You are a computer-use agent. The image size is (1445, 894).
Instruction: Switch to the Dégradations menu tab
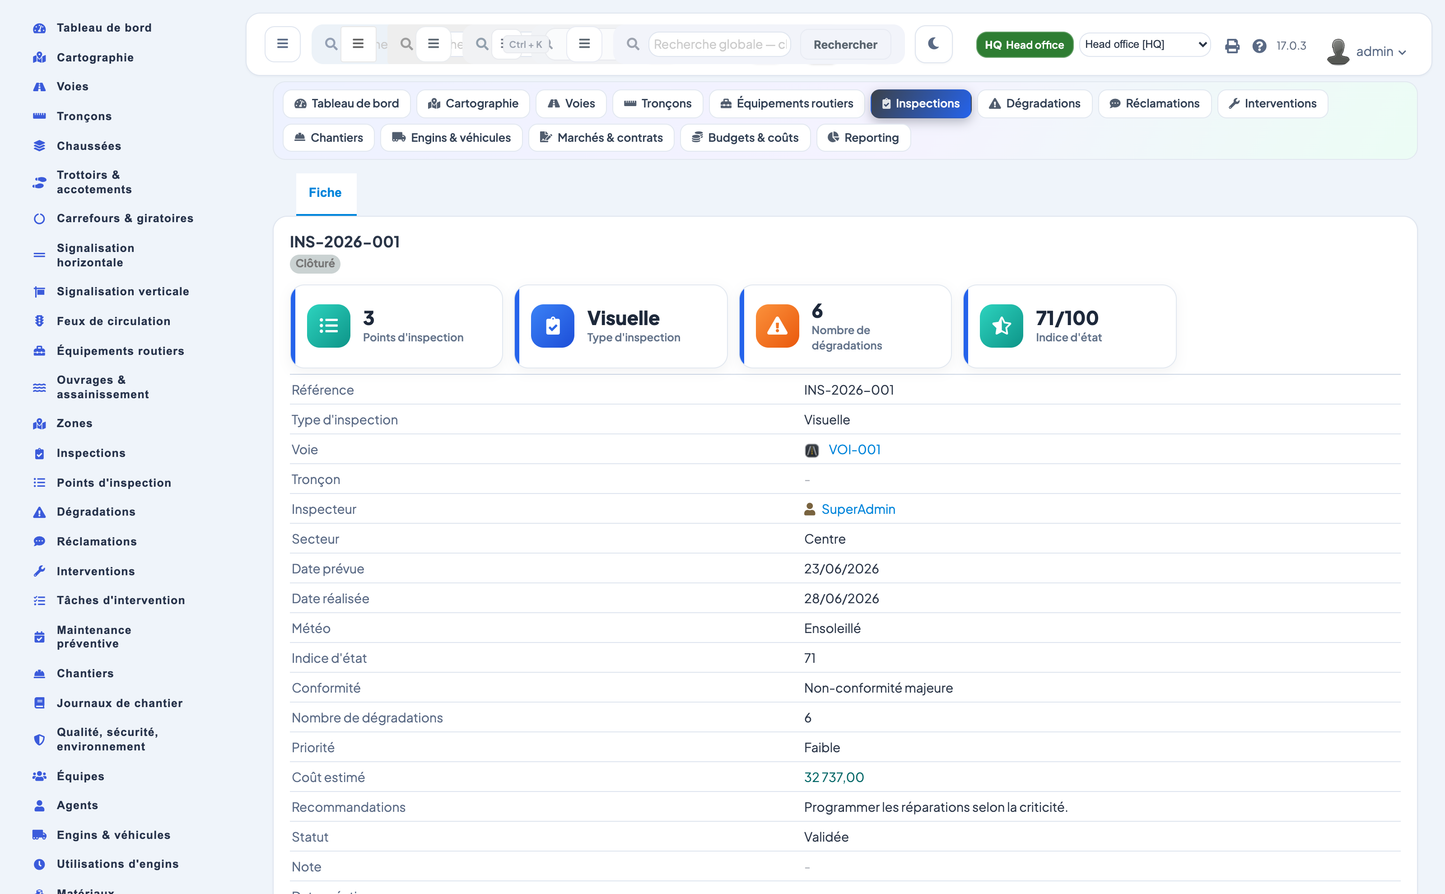[1034, 104]
